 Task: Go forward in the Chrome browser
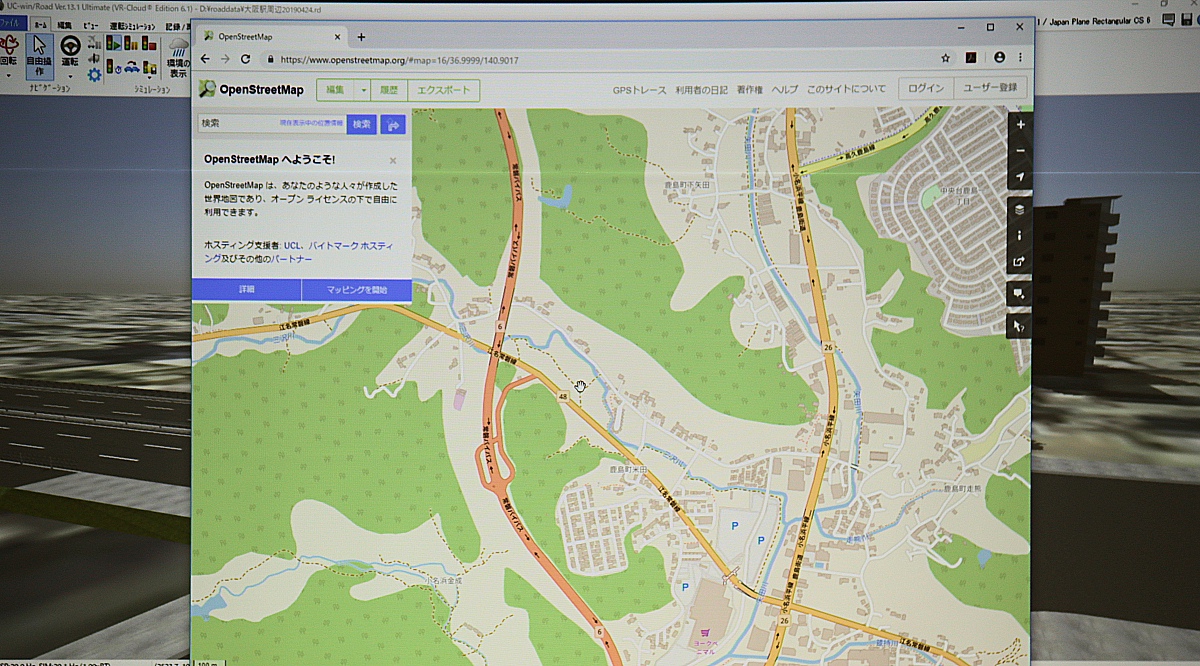[x=225, y=59]
